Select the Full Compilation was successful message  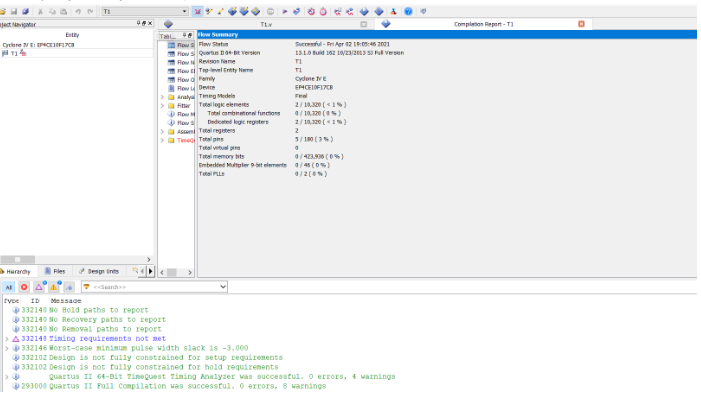(187, 386)
